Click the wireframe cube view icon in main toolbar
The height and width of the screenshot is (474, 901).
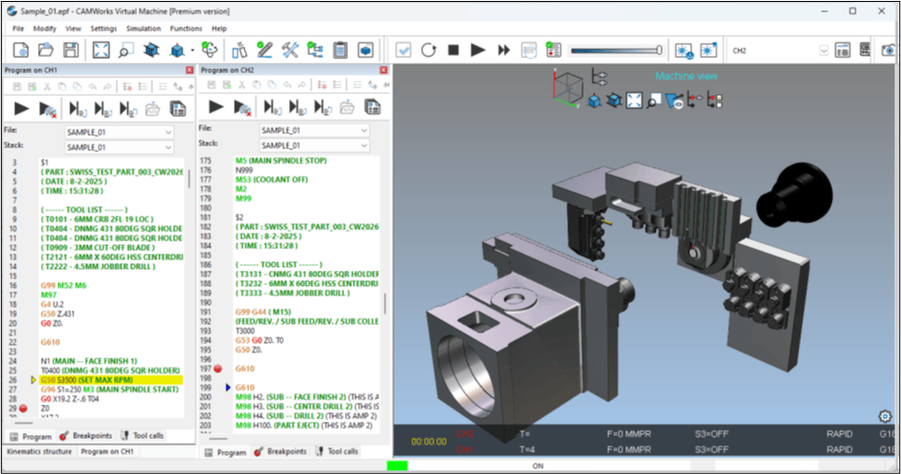(x=151, y=50)
